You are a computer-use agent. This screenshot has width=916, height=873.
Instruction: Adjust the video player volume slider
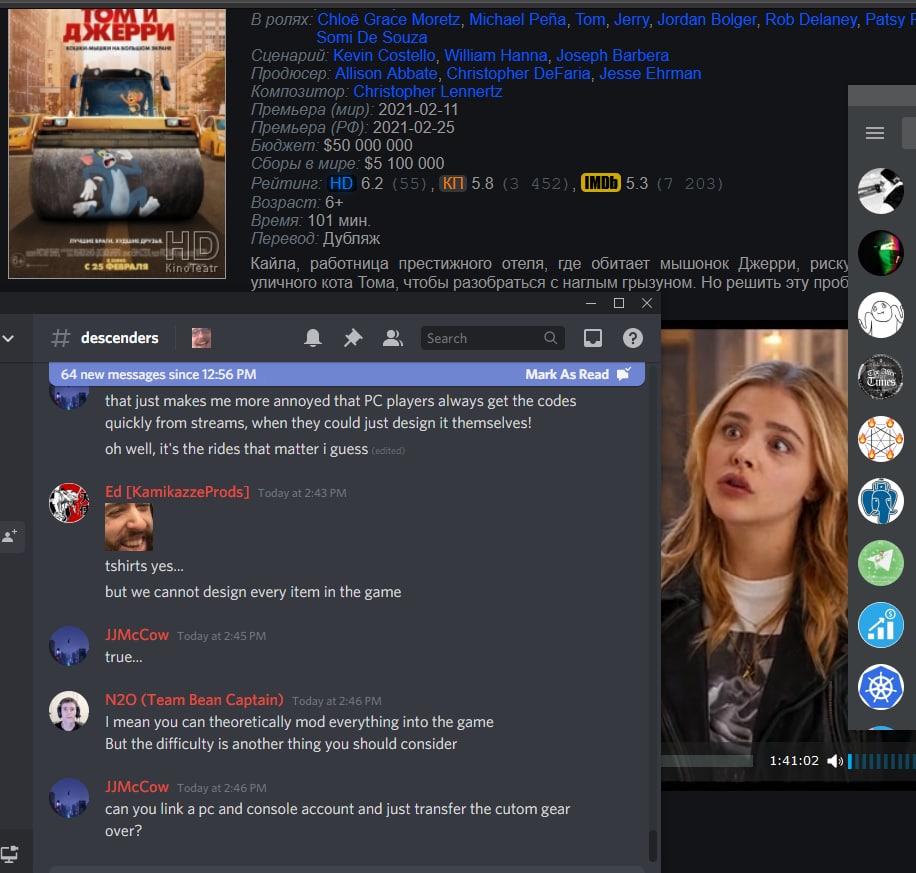click(x=882, y=761)
